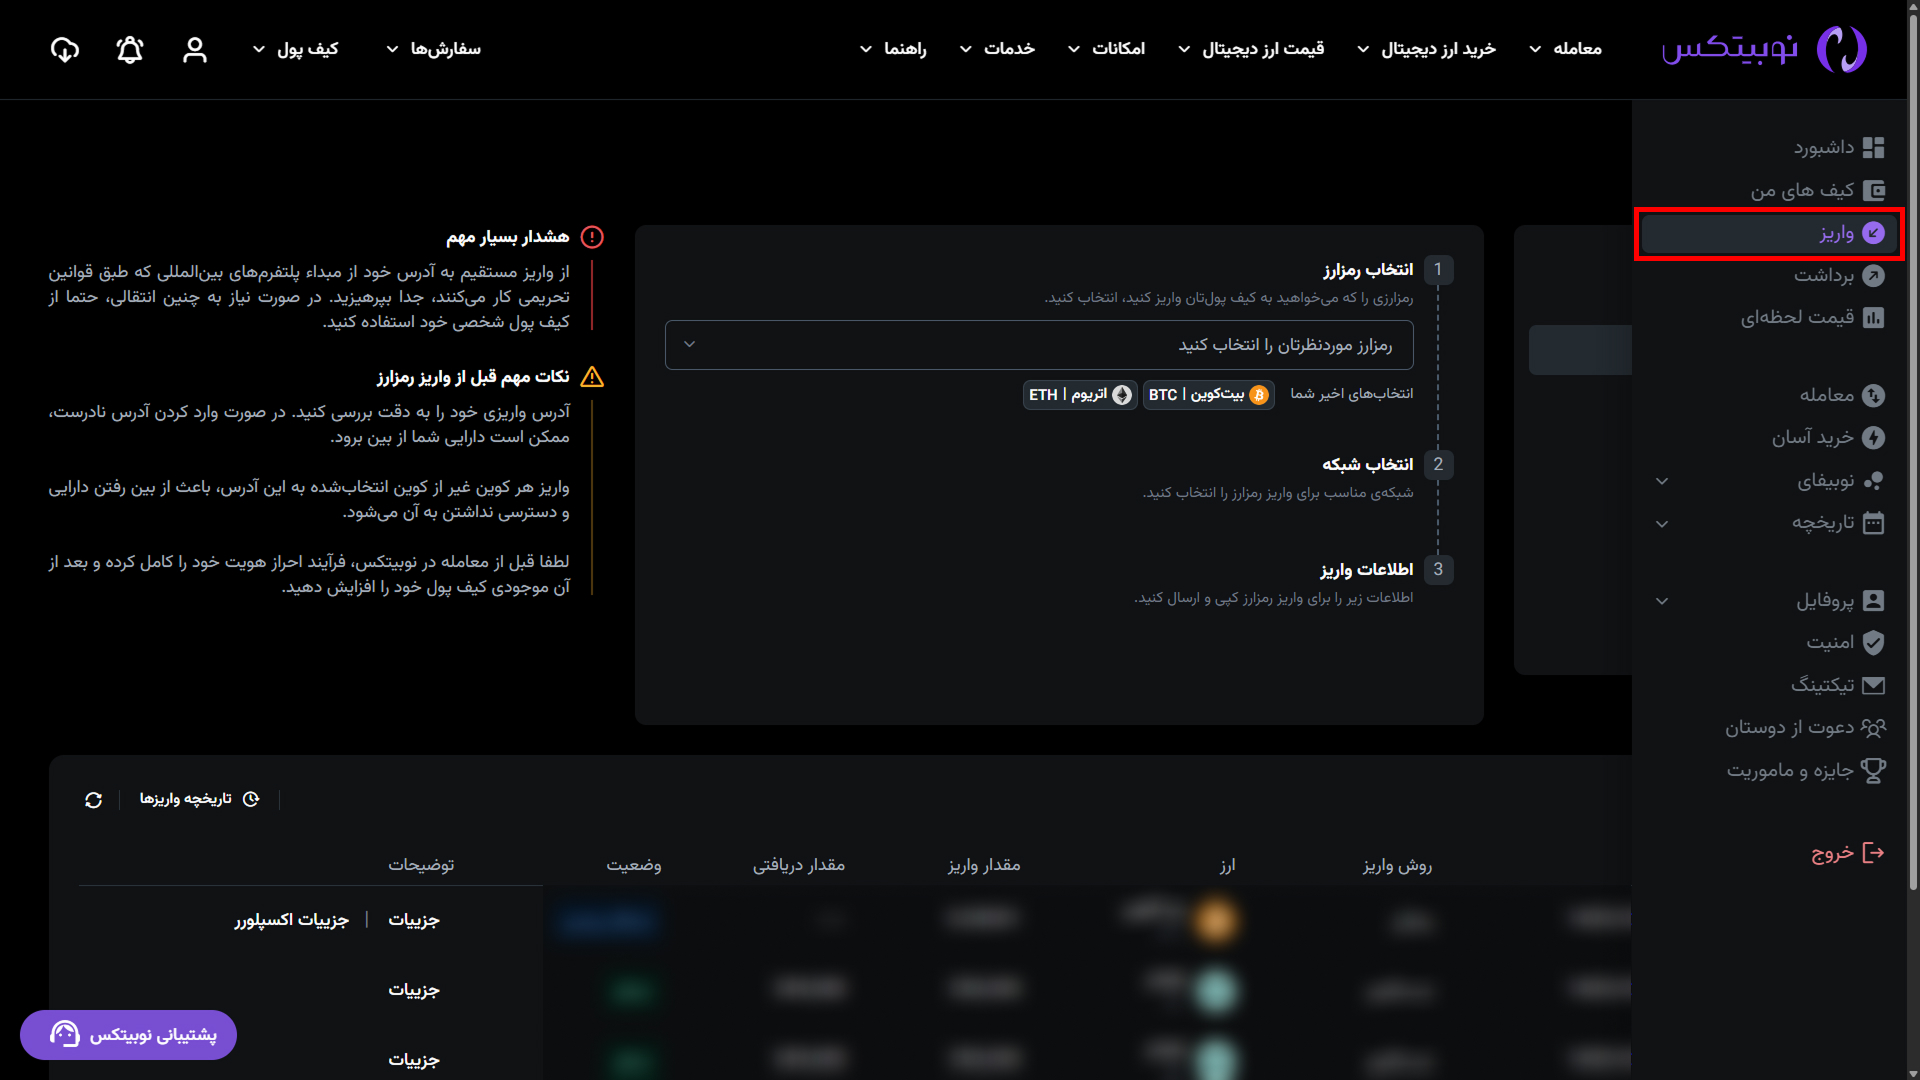Click the امنیت shield icon
Viewport: 1920px width, 1080px height.
(x=1874, y=642)
